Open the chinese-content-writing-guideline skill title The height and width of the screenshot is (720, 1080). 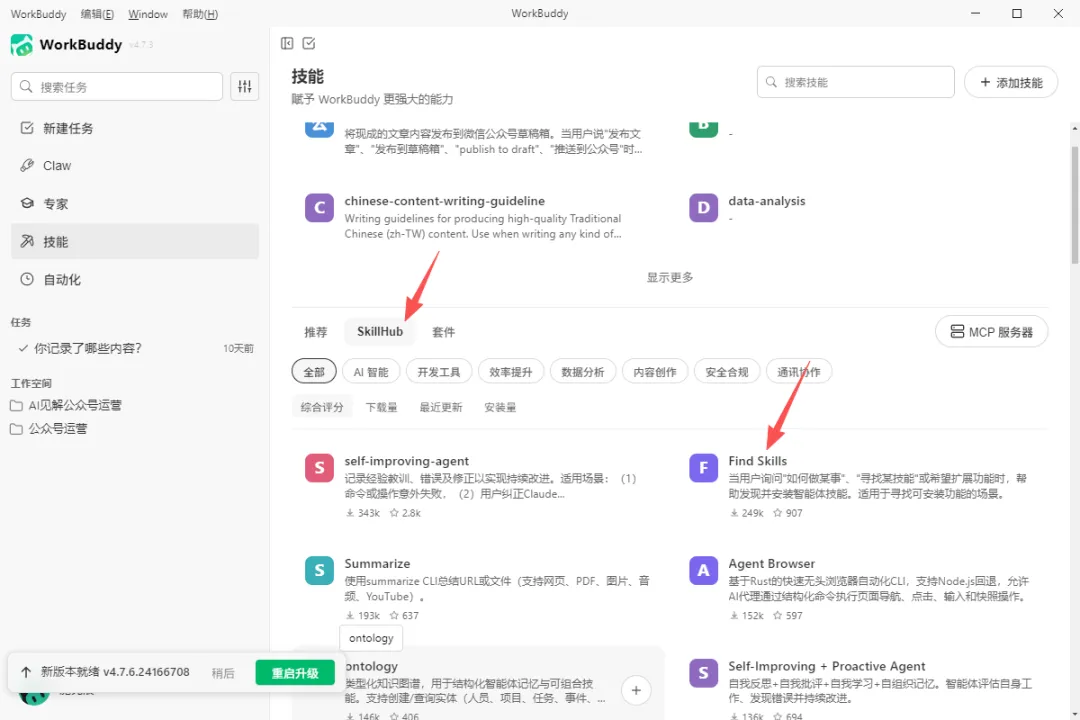coord(445,201)
